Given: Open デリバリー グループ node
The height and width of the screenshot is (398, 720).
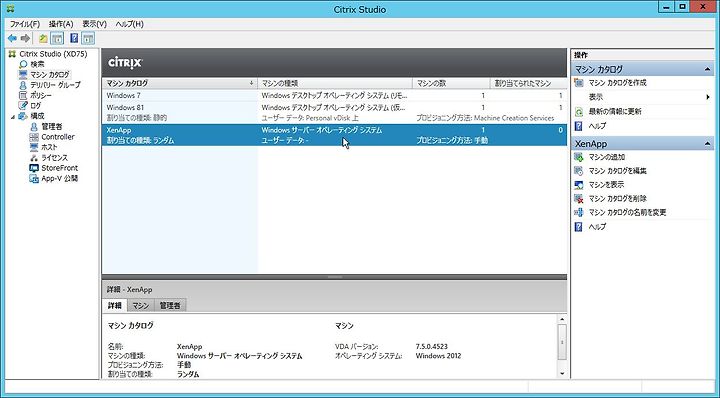Looking at the screenshot, I should [55, 85].
